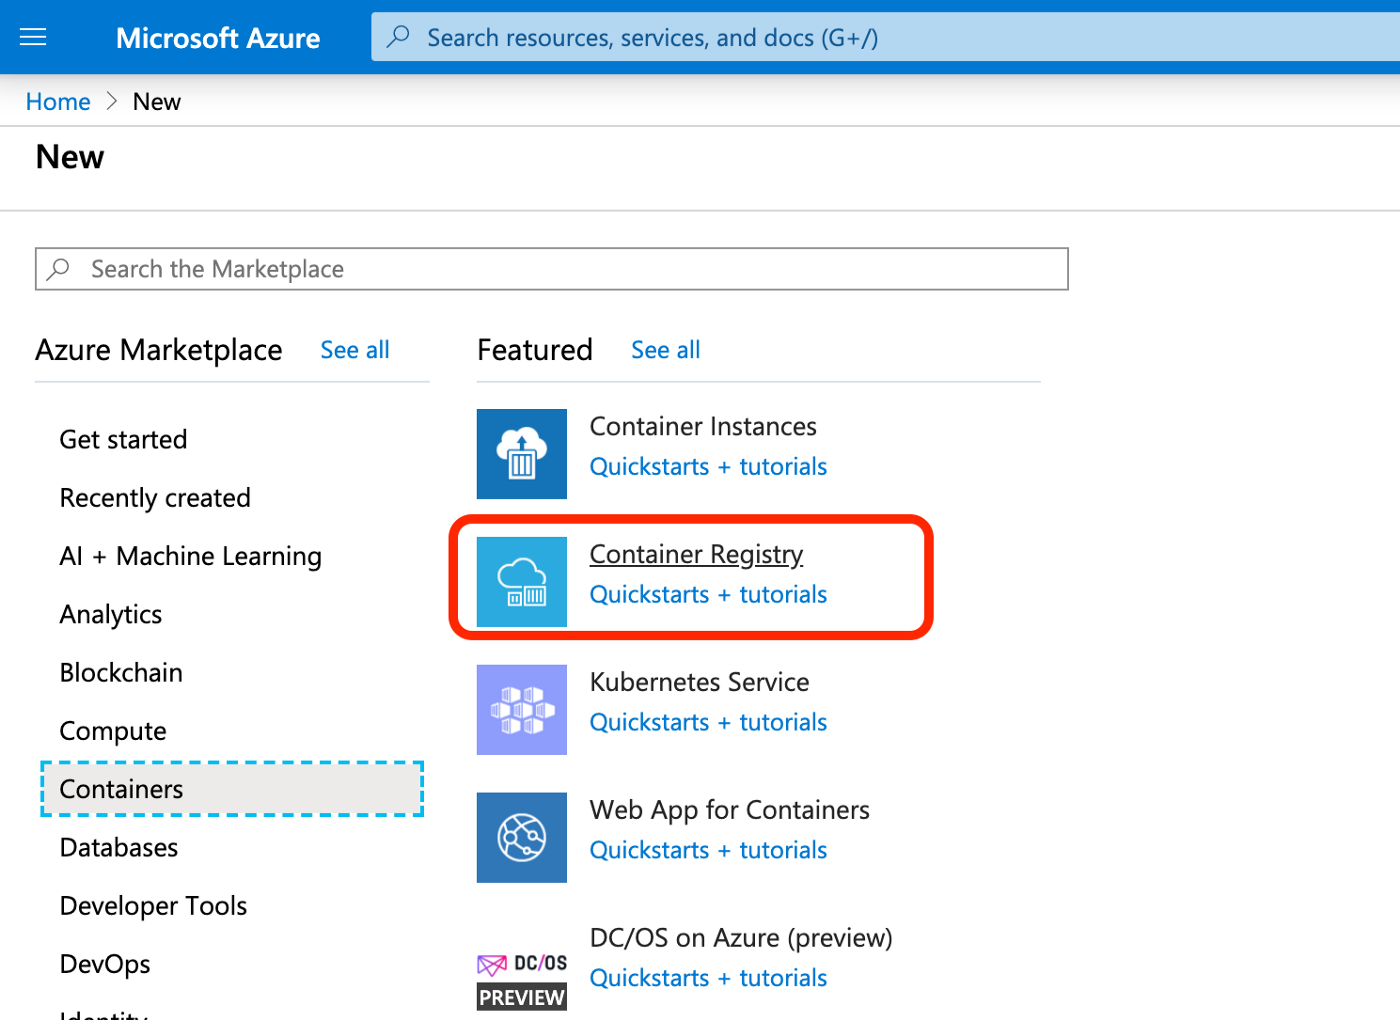Select Analytics category
Viewport: 1400px width, 1020px height.
[x=111, y=614]
